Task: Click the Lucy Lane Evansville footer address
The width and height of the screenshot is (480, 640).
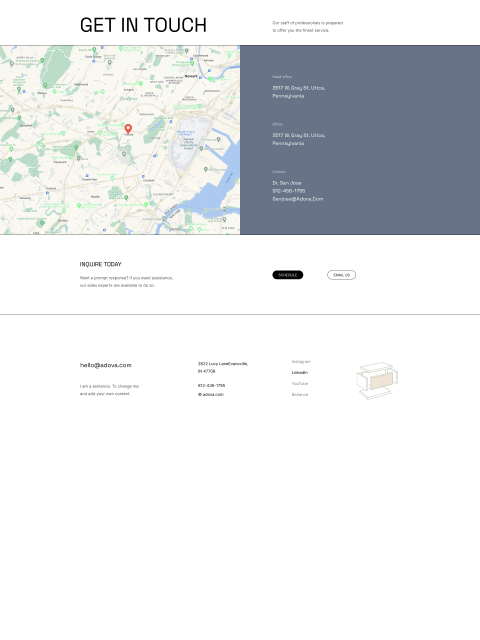Action: 223,367
